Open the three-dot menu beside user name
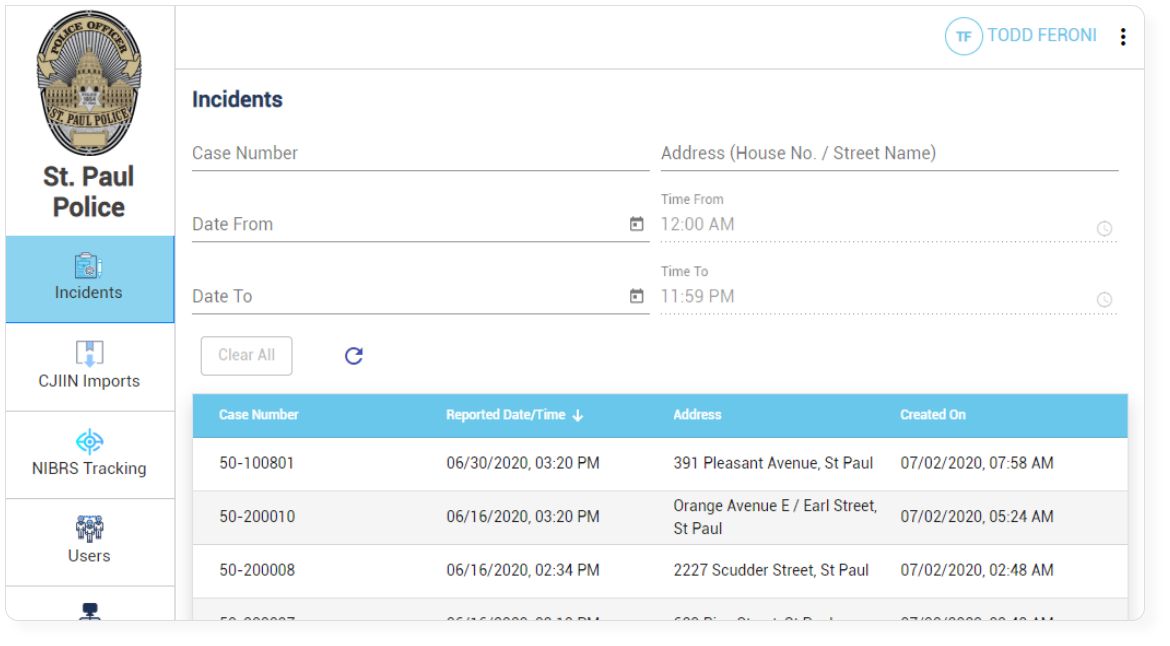The image size is (1170, 646). coord(1122,37)
